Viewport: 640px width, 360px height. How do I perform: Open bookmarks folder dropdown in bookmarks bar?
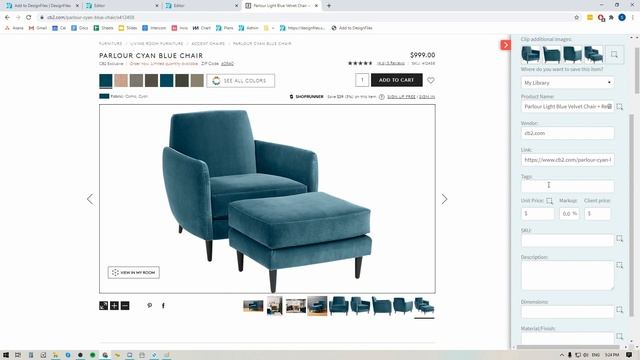pos(269,28)
